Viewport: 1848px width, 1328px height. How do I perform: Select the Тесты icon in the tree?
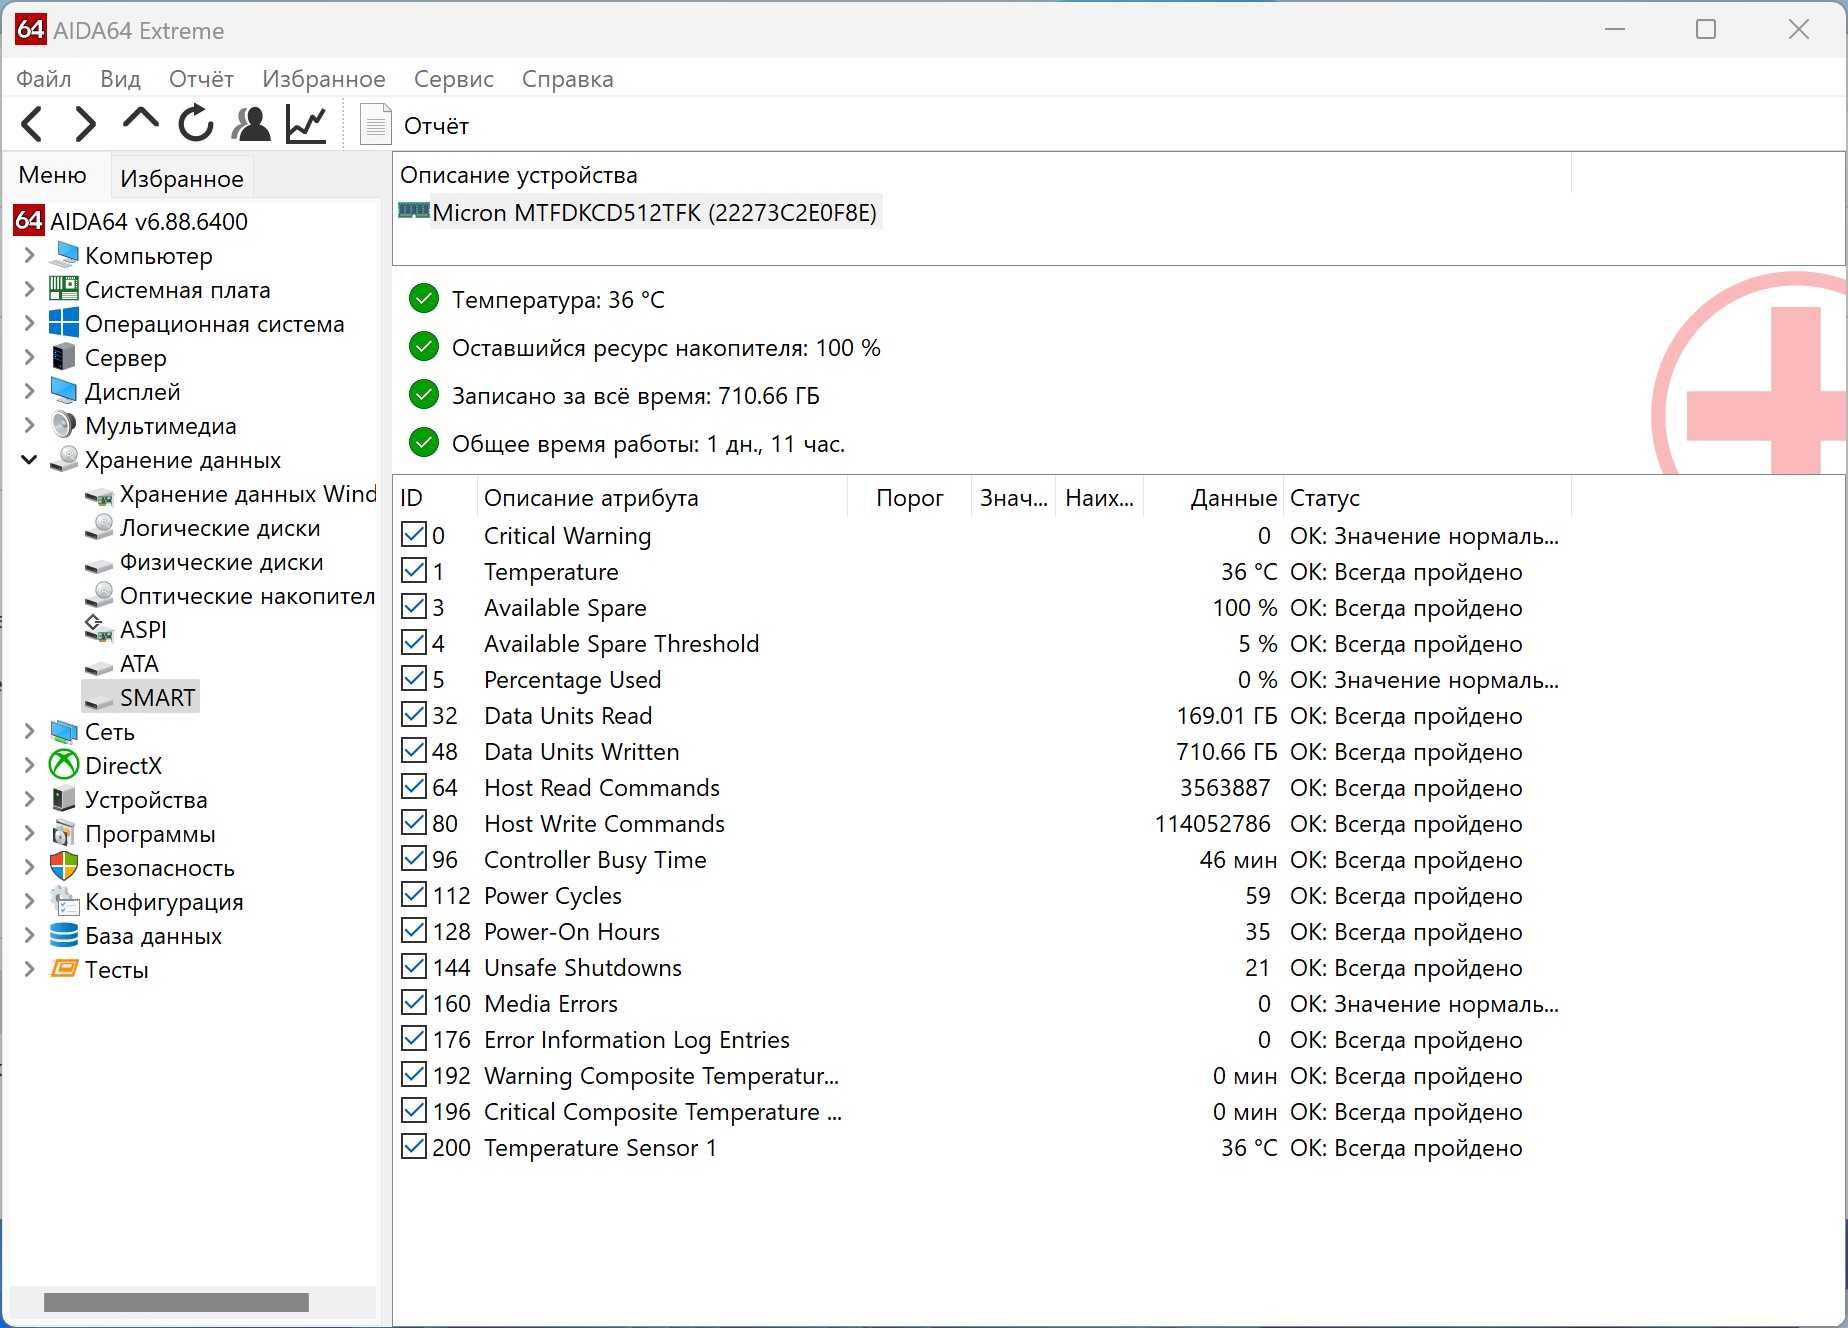coord(64,968)
